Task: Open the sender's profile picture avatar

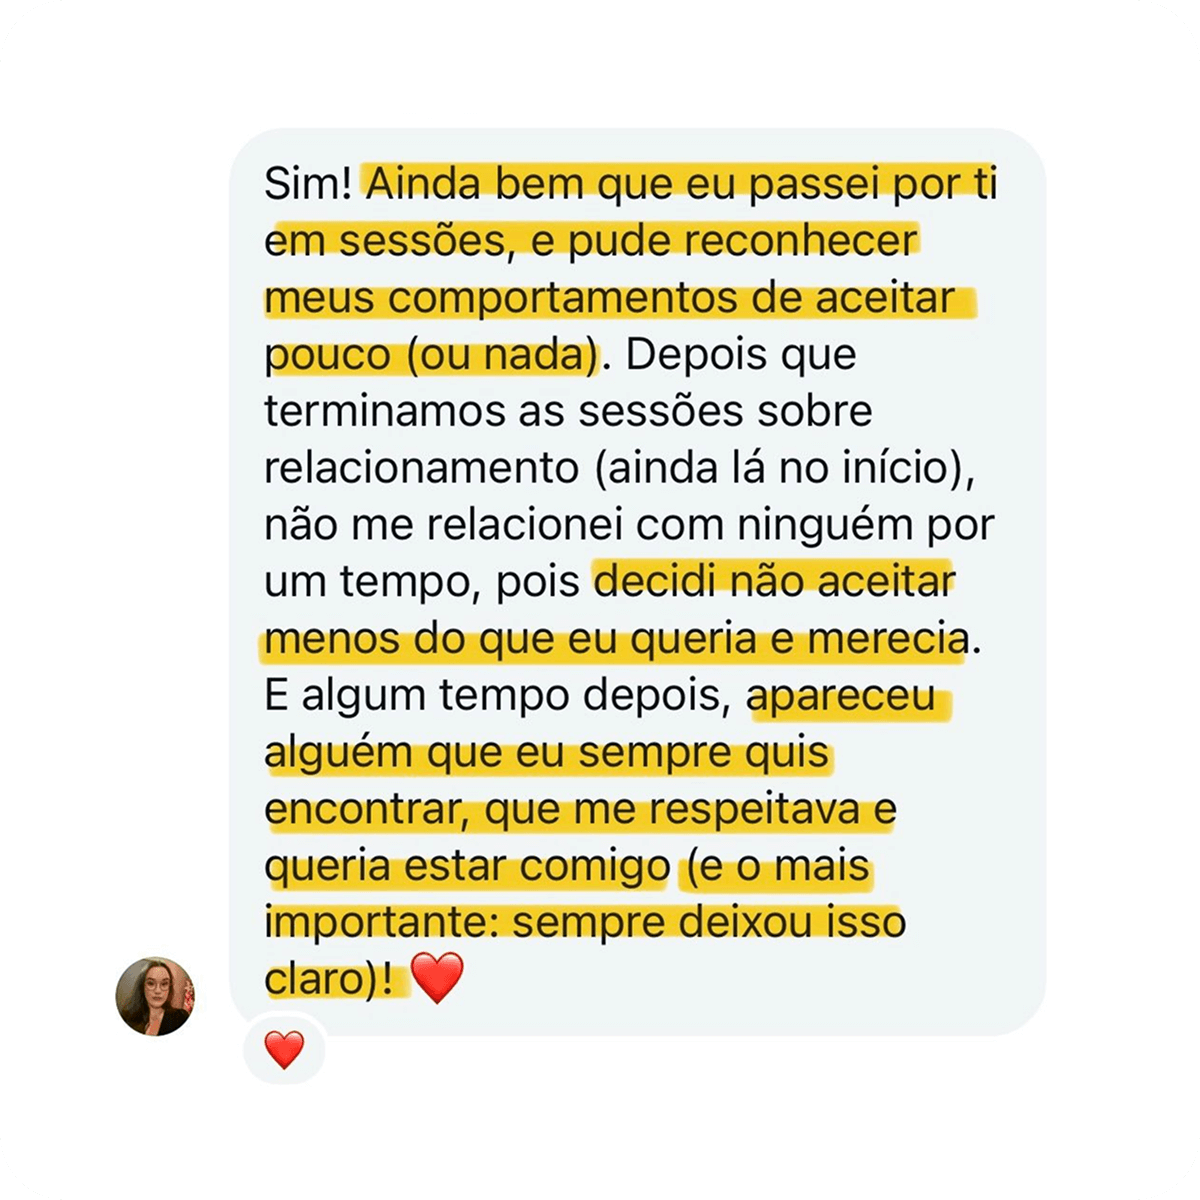Action: click(155, 996)
